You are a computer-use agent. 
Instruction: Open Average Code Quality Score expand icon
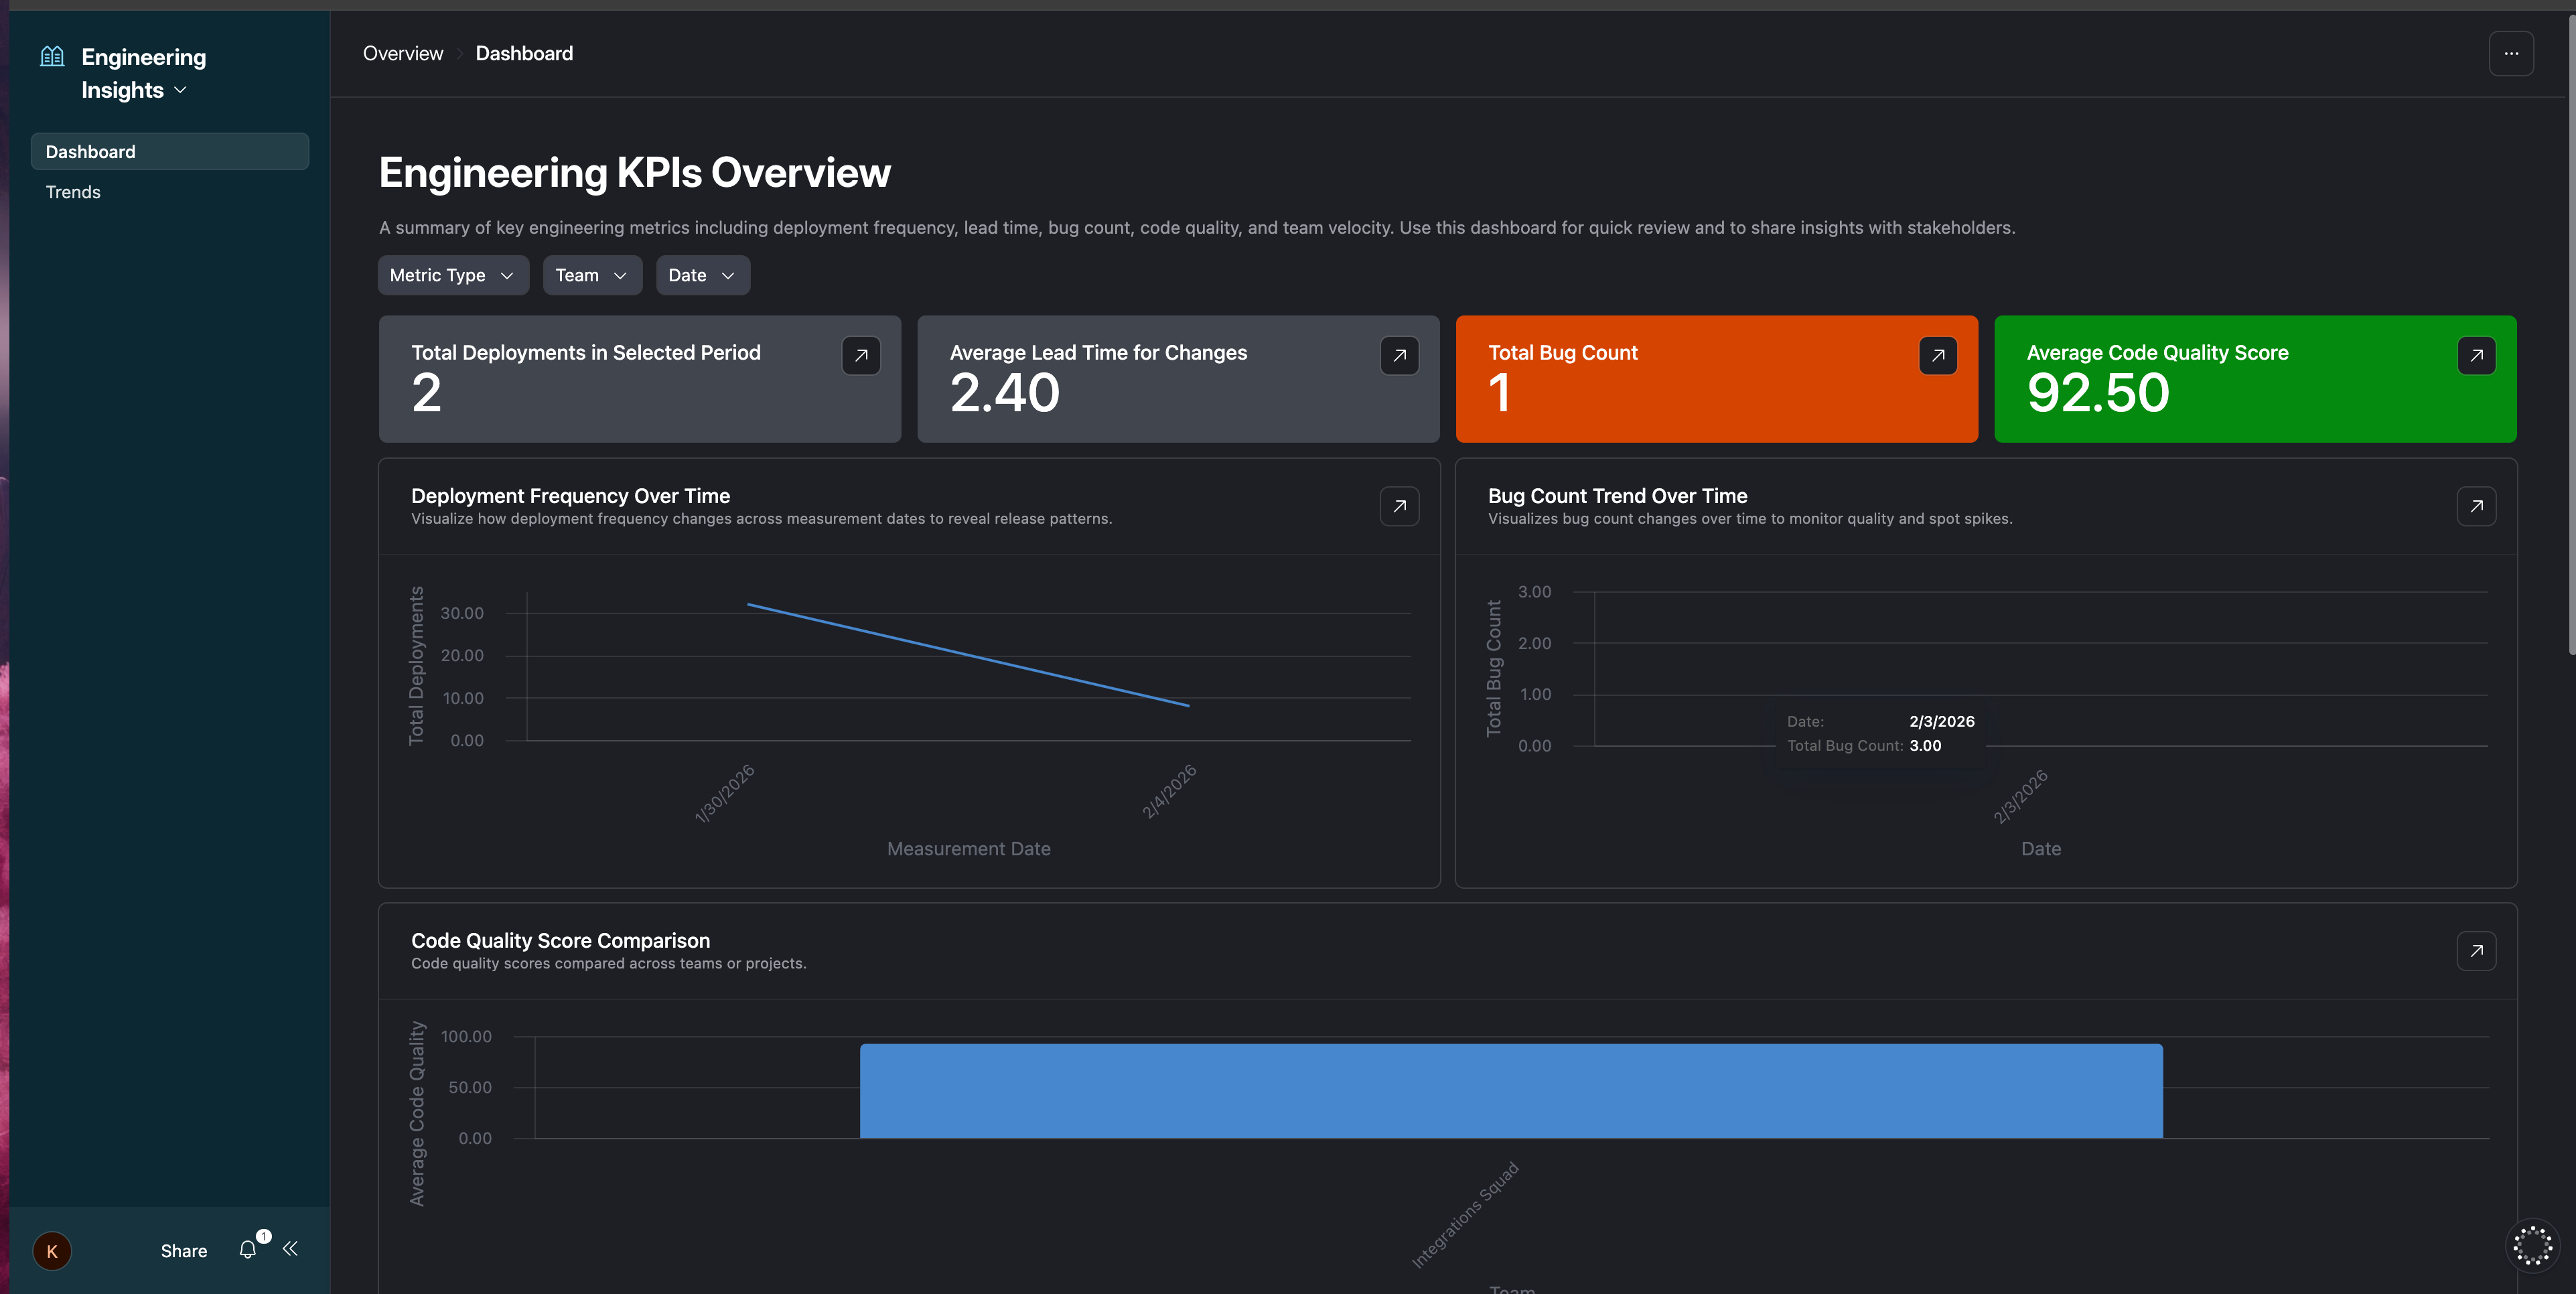pos(2476,356)
